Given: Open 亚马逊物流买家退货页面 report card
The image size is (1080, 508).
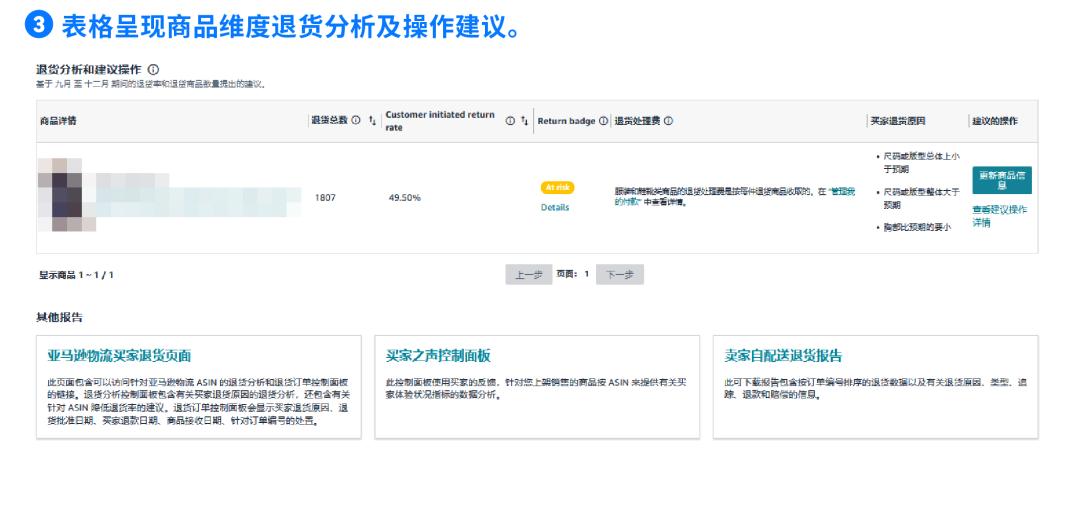Looking at the screenshot, I should point(119,355).
